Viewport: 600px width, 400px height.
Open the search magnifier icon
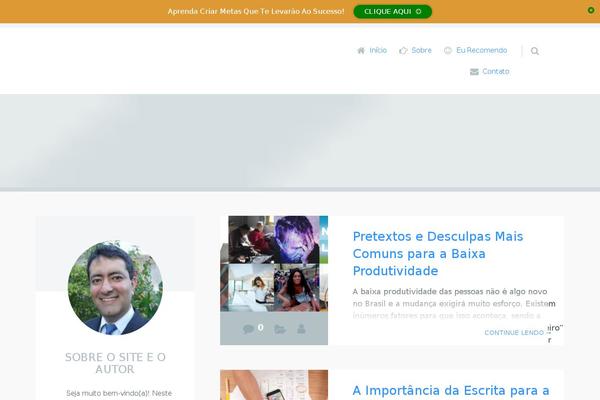(x=535, y=51)
